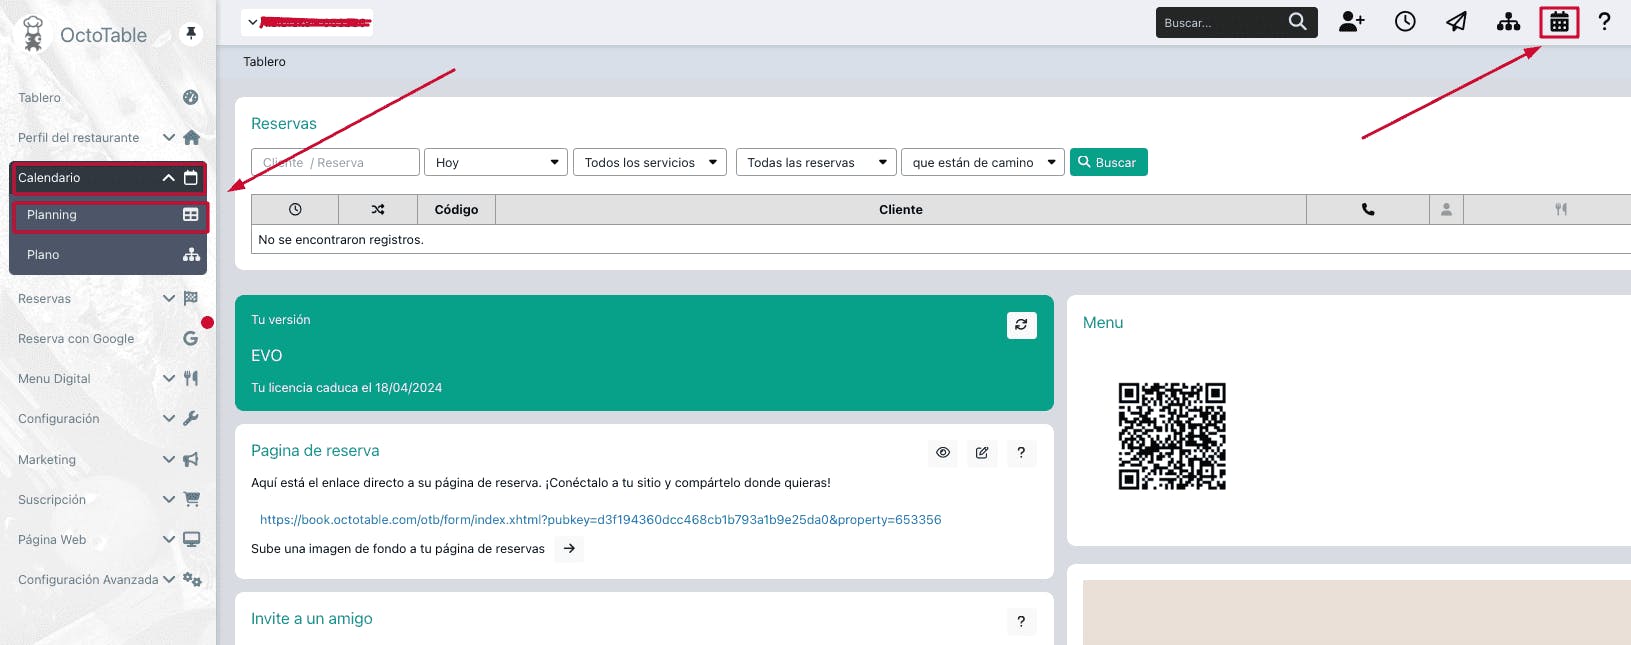Click the shuffle column header icon
The height and width of the screenshot is (645, 1631).
point(378,210)
